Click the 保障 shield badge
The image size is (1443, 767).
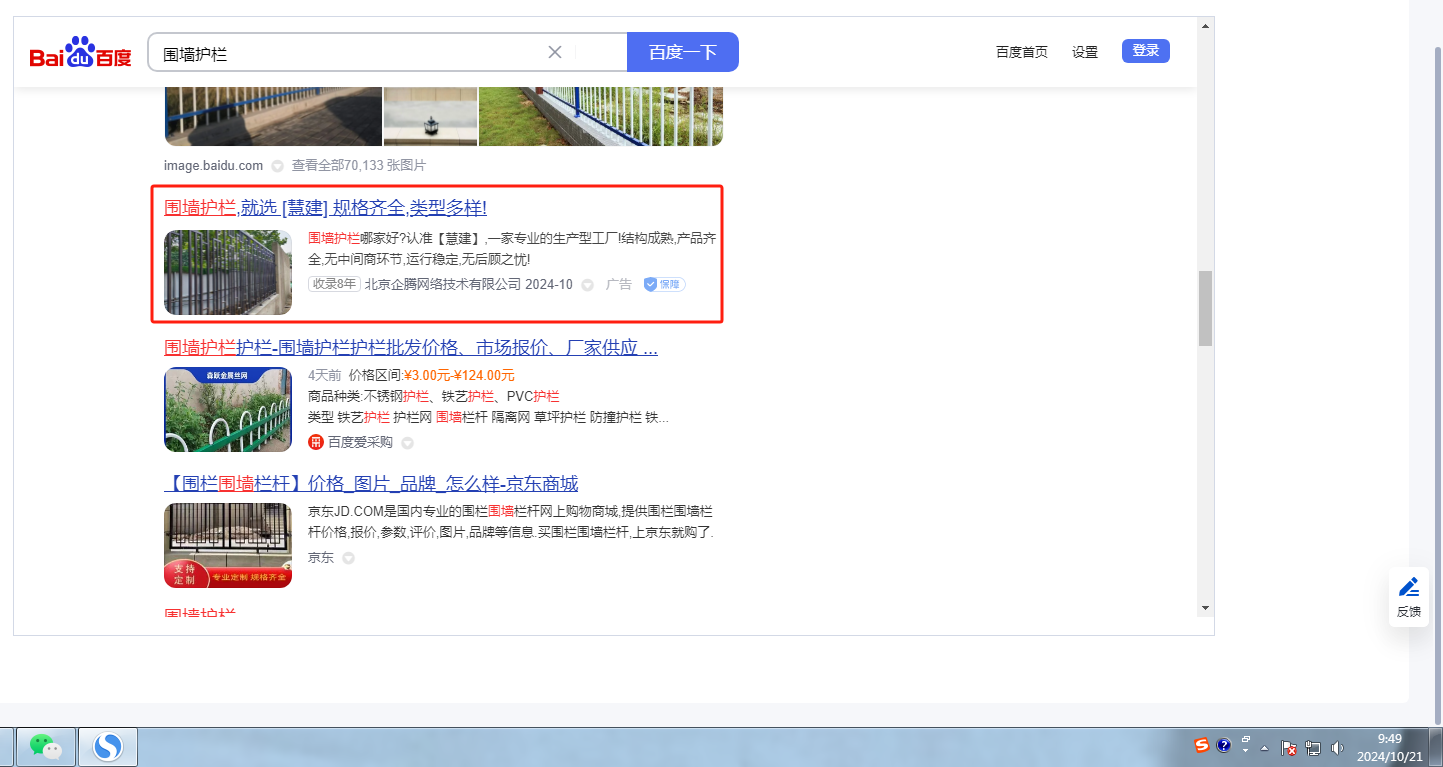(665, 284)
